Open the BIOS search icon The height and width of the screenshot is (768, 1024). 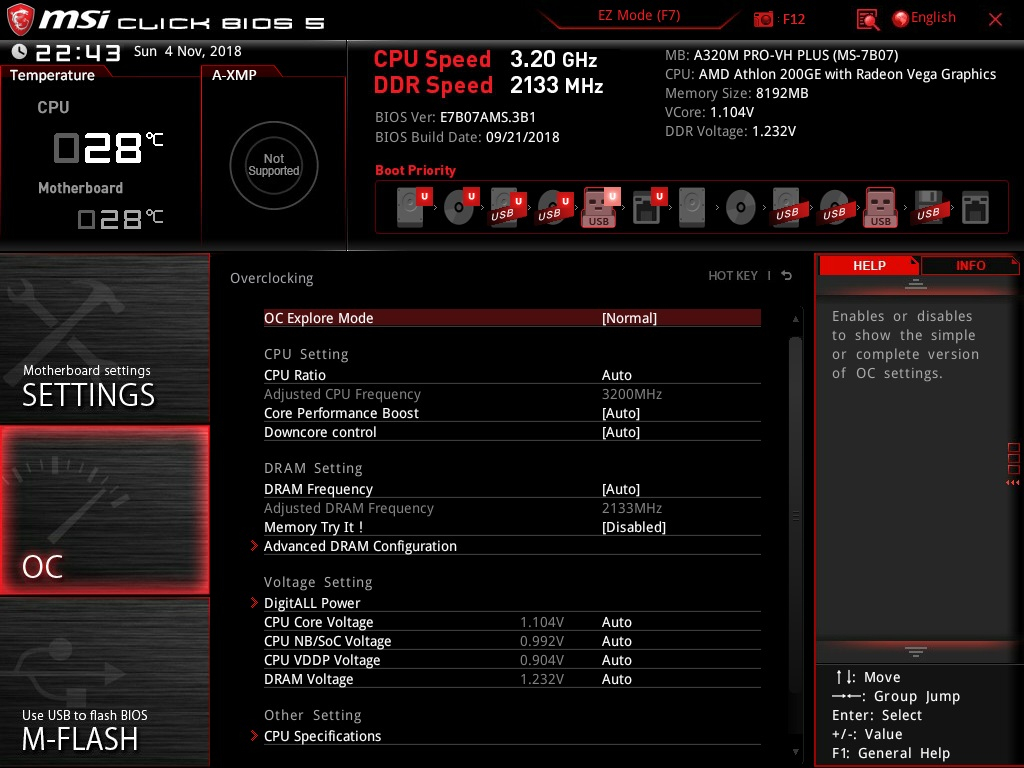point(868,20)
